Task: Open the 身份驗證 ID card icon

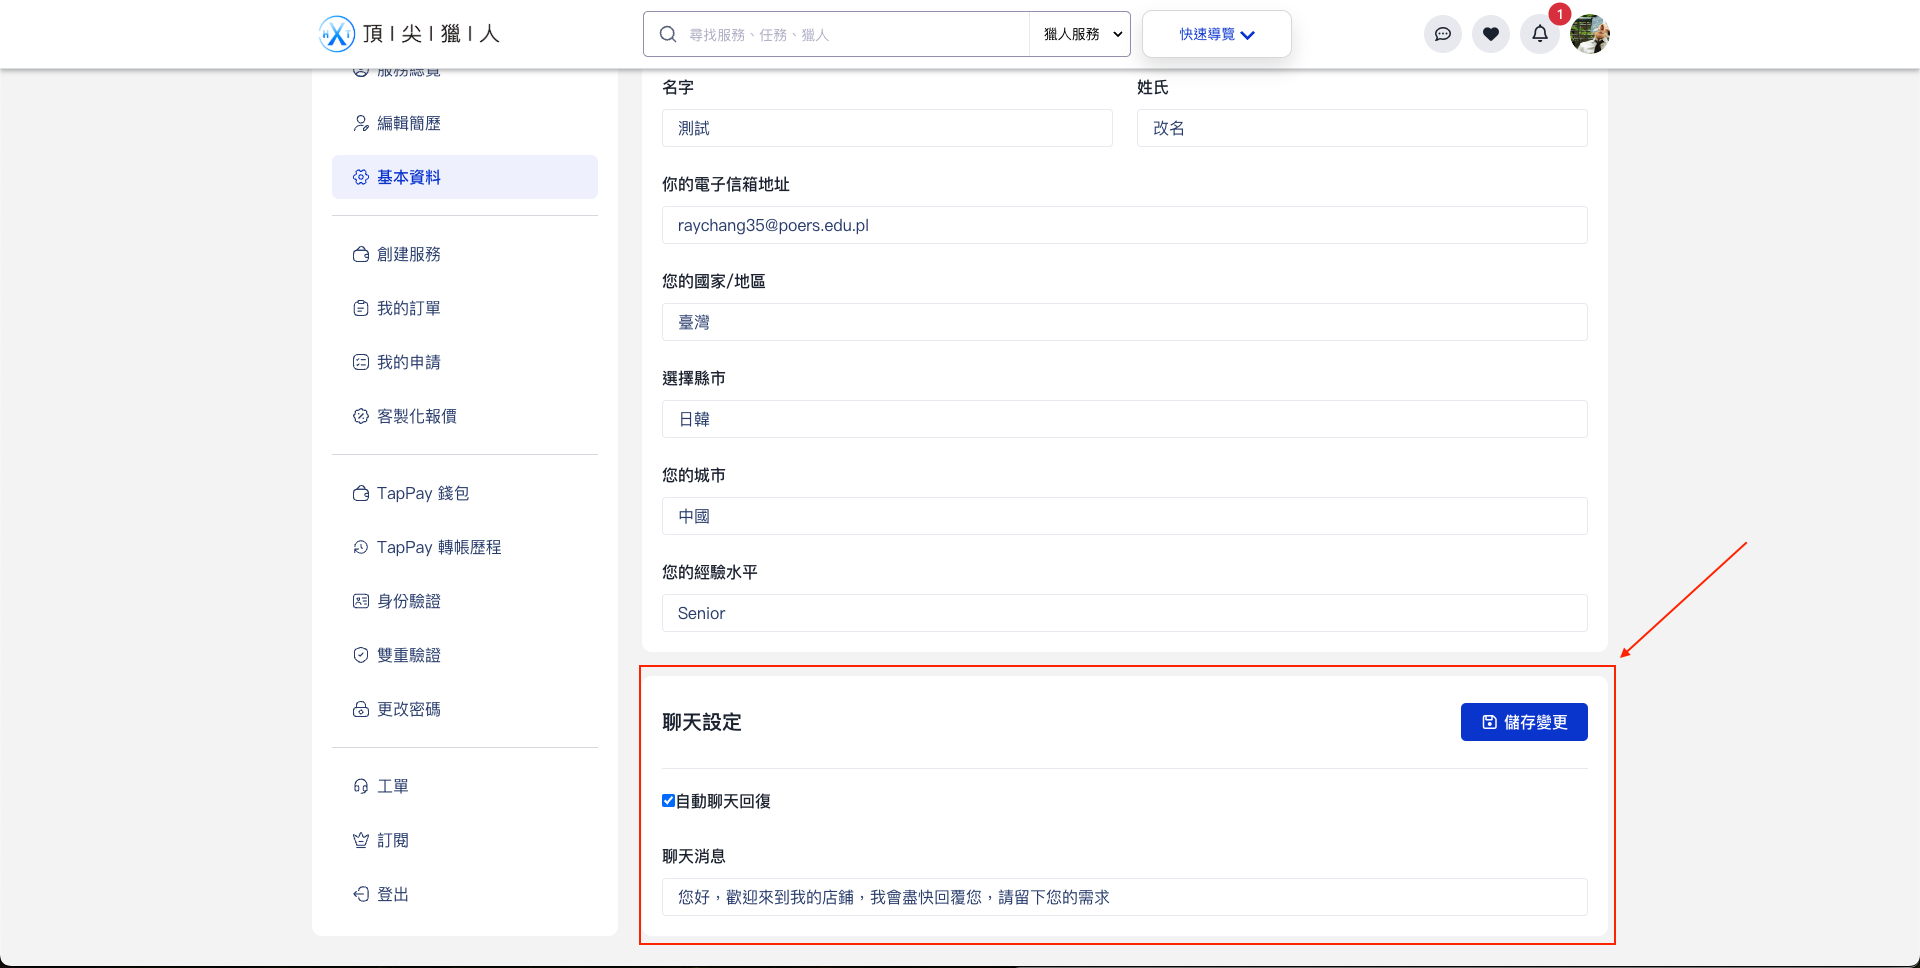Action: [361, 600]
